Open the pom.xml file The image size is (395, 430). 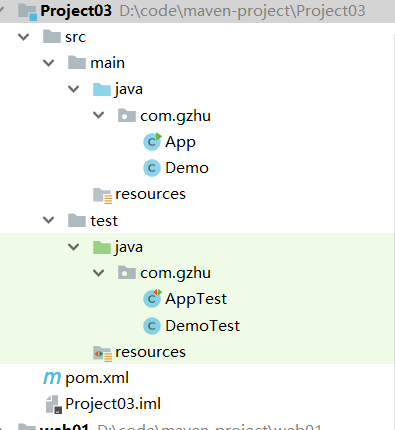(97, 379)
